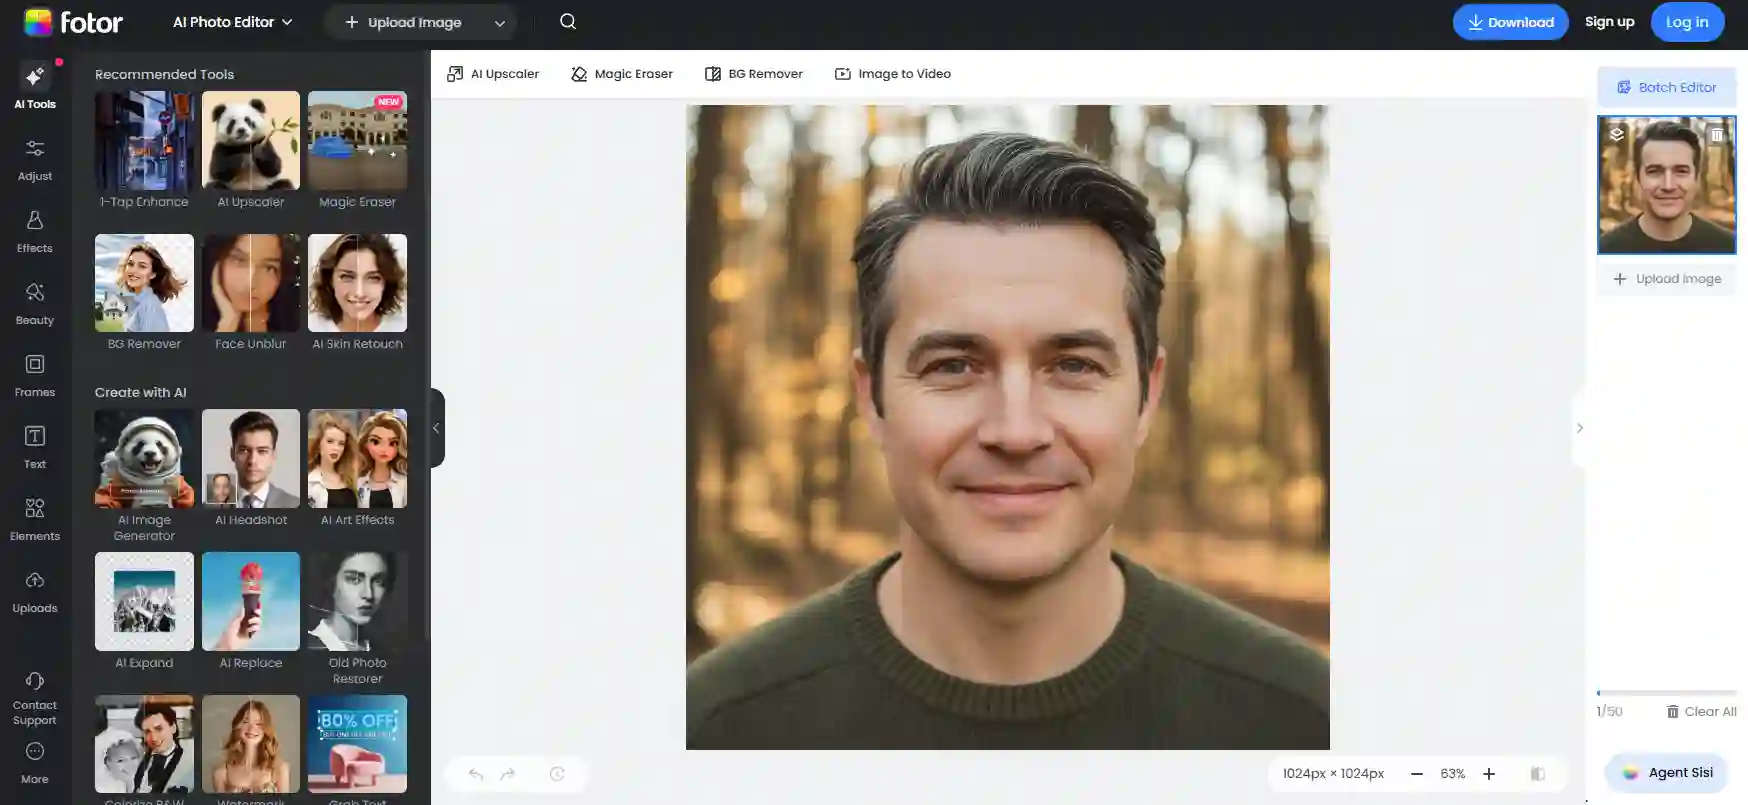This screenshot has width=1748, height=805.
Task: Expand the Upload Image dropdown arrow
Action: pos(500,23)
